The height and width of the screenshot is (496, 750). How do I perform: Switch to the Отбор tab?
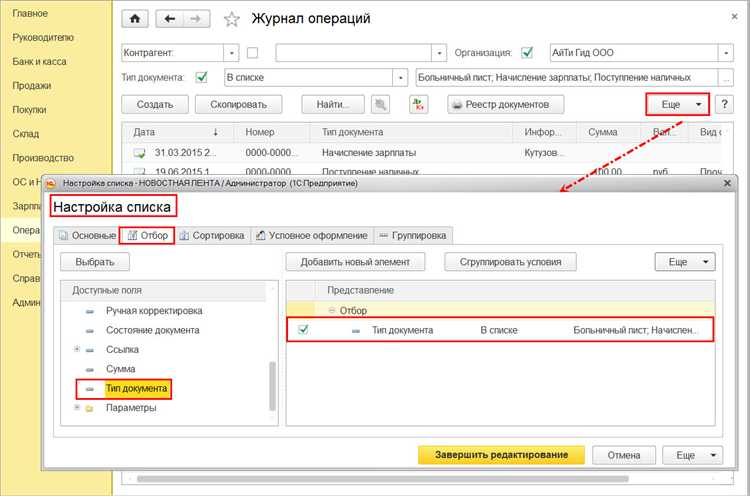147,235
